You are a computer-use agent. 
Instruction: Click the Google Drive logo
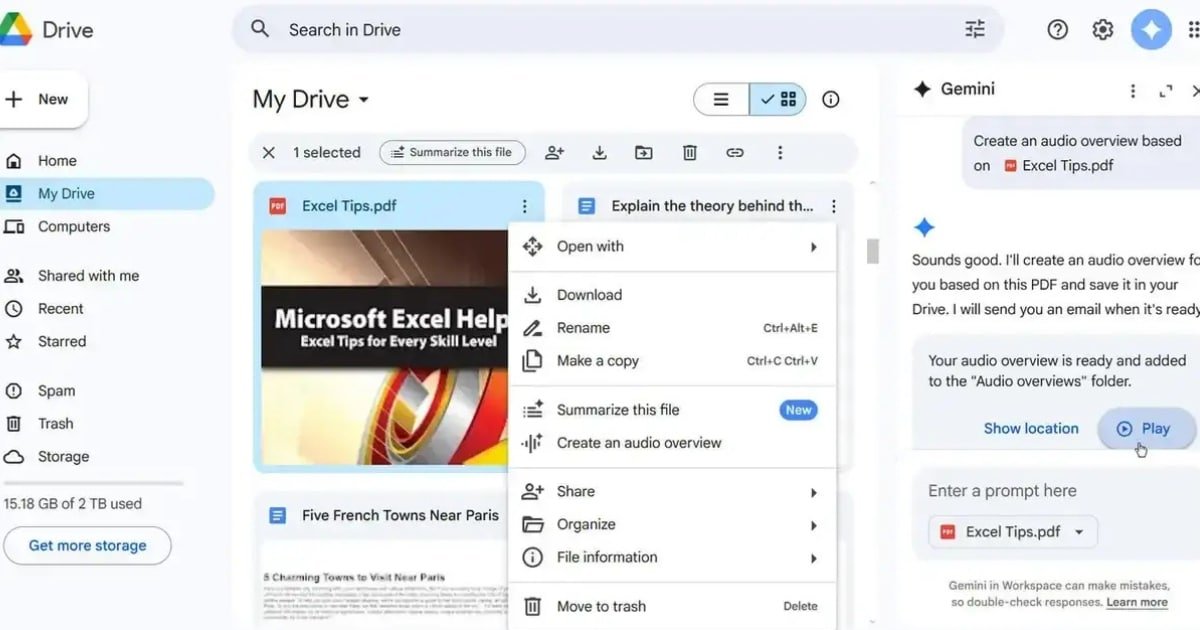click(16, 30)
